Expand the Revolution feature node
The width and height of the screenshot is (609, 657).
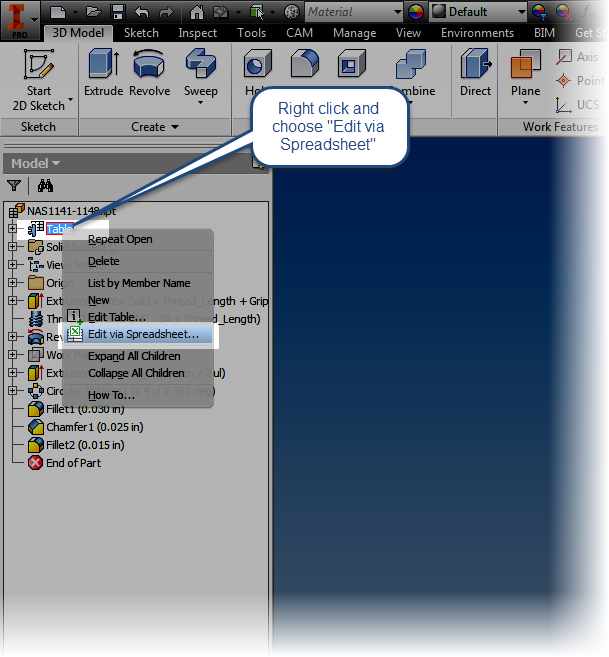[12, 336]
